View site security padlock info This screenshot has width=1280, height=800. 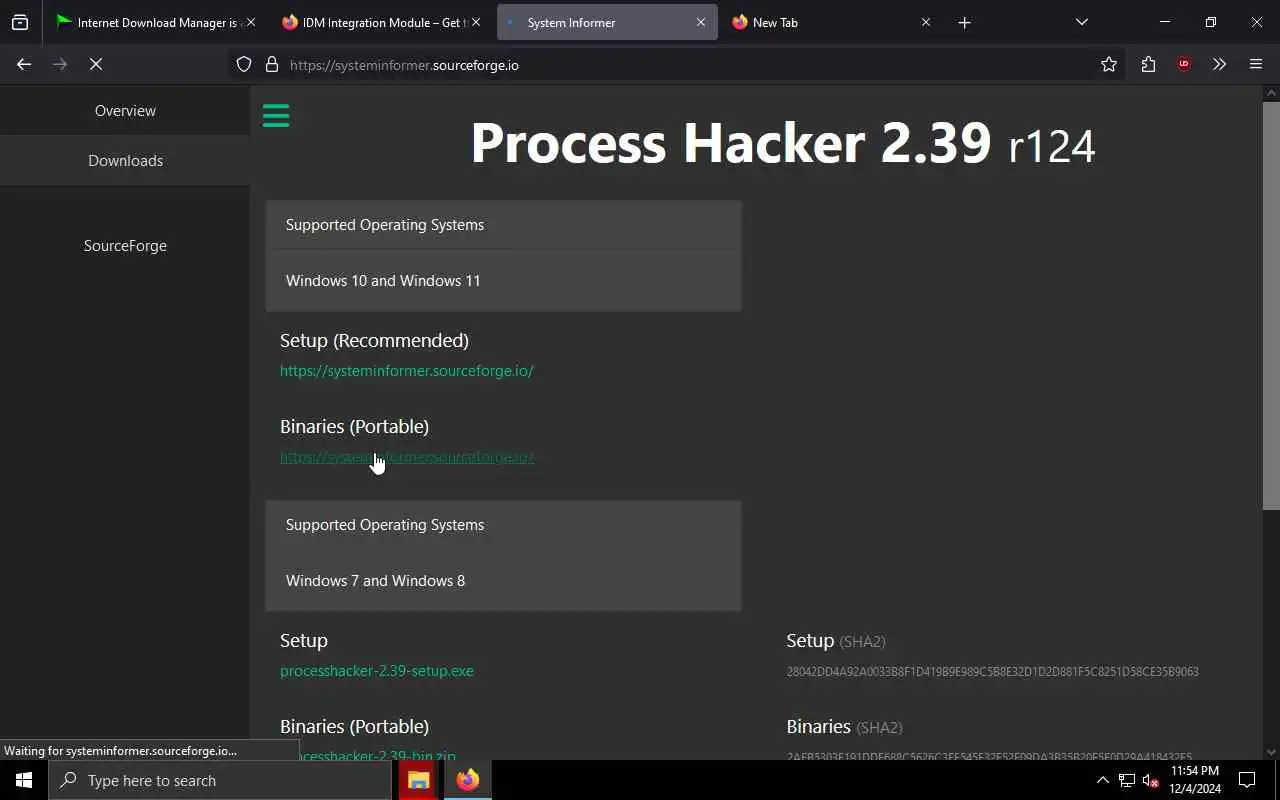[x=271, y=65]
